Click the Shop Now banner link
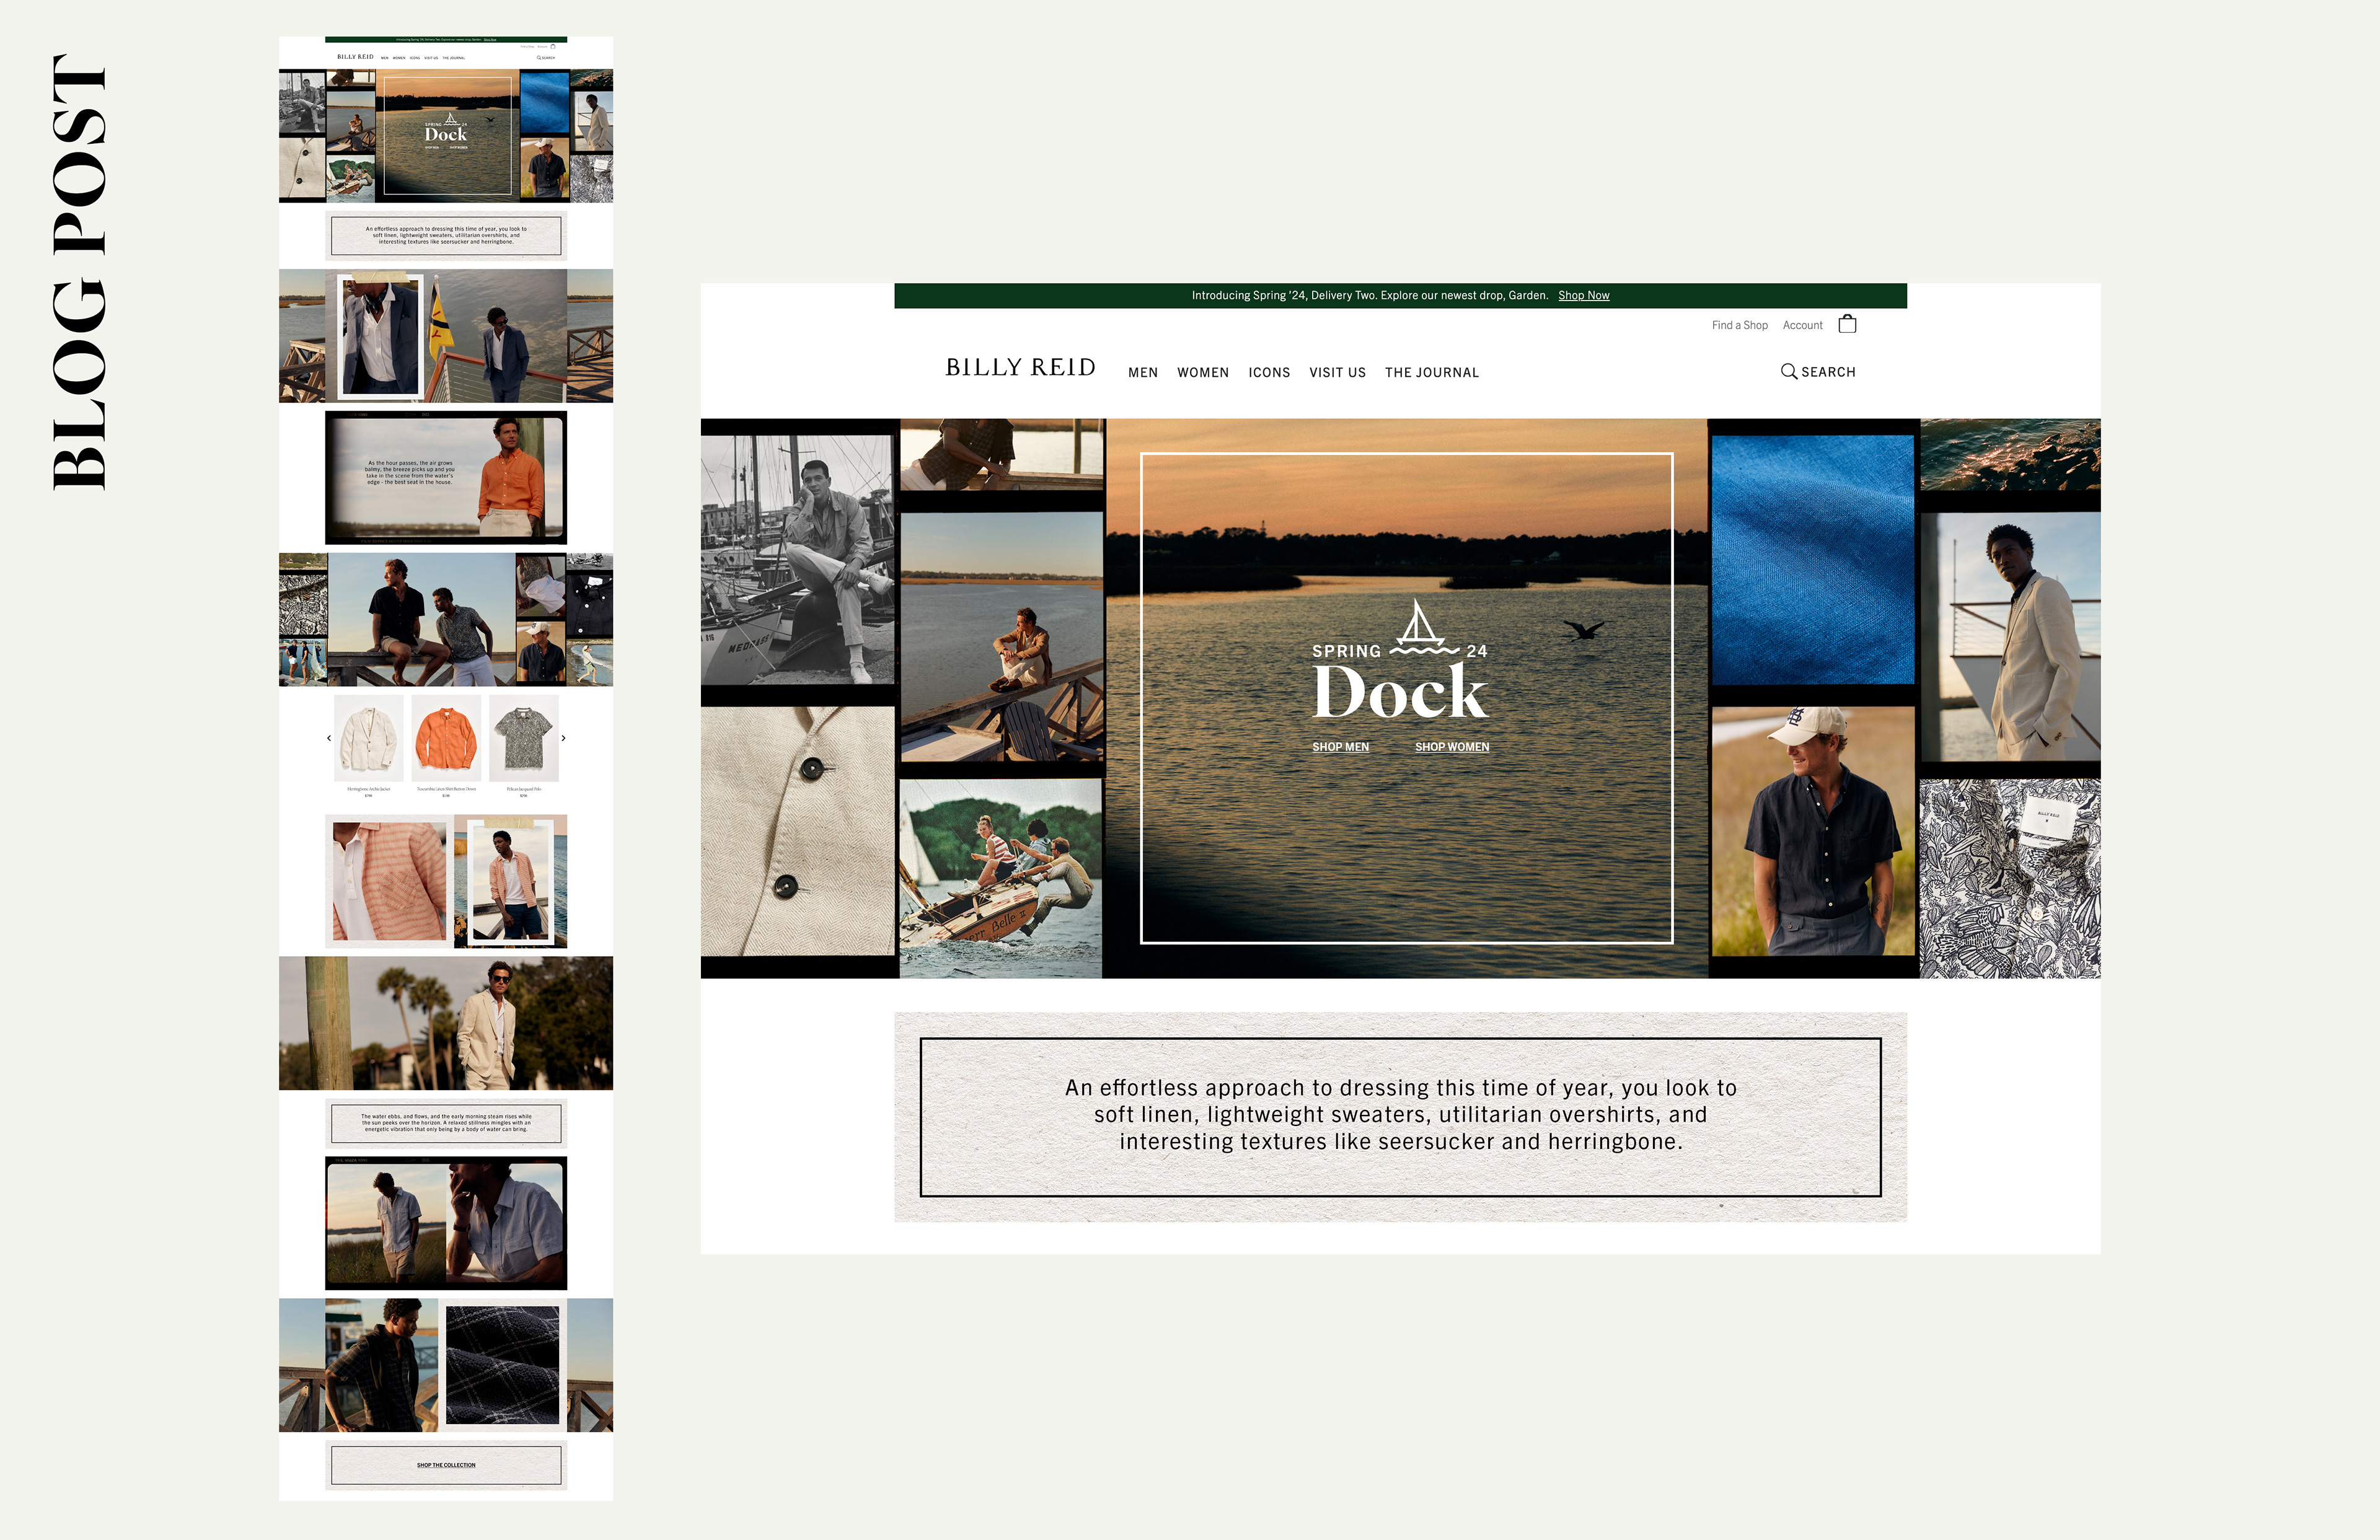This screenshot has width=2380, height=1540. [x=1583, y=296]
